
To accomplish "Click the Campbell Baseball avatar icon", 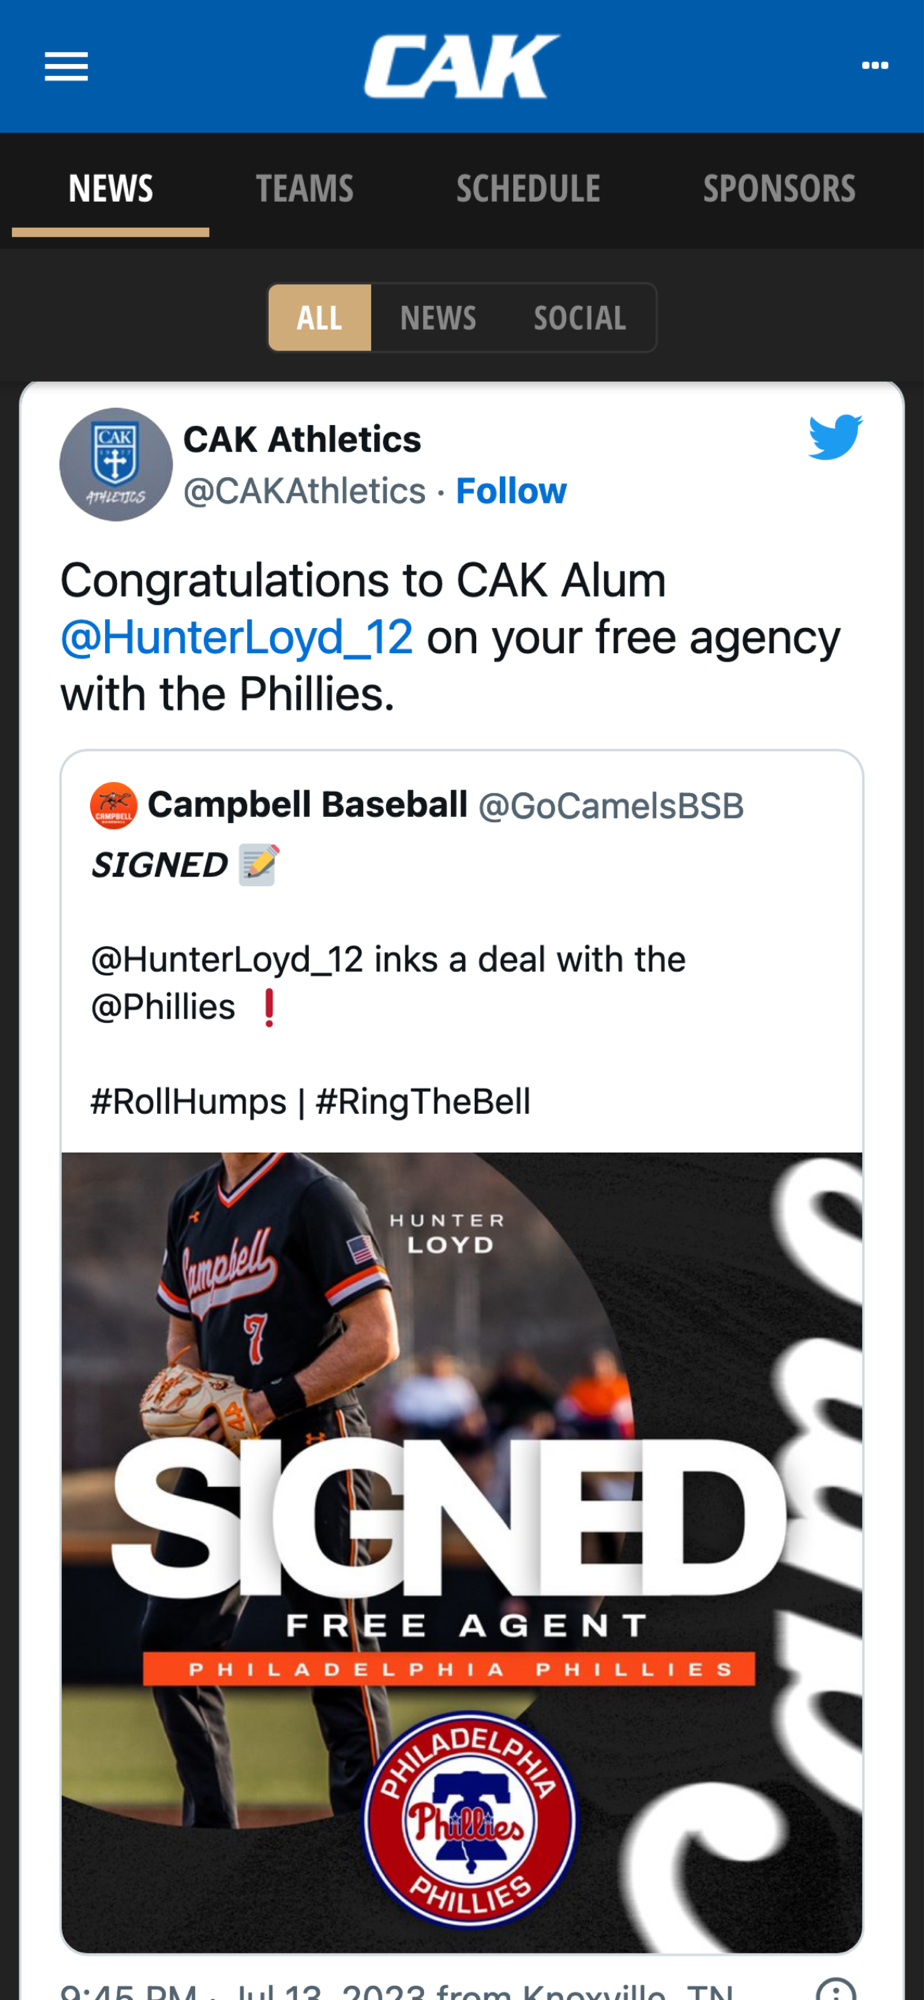I will pyautogui.click(x=113, y=806).
